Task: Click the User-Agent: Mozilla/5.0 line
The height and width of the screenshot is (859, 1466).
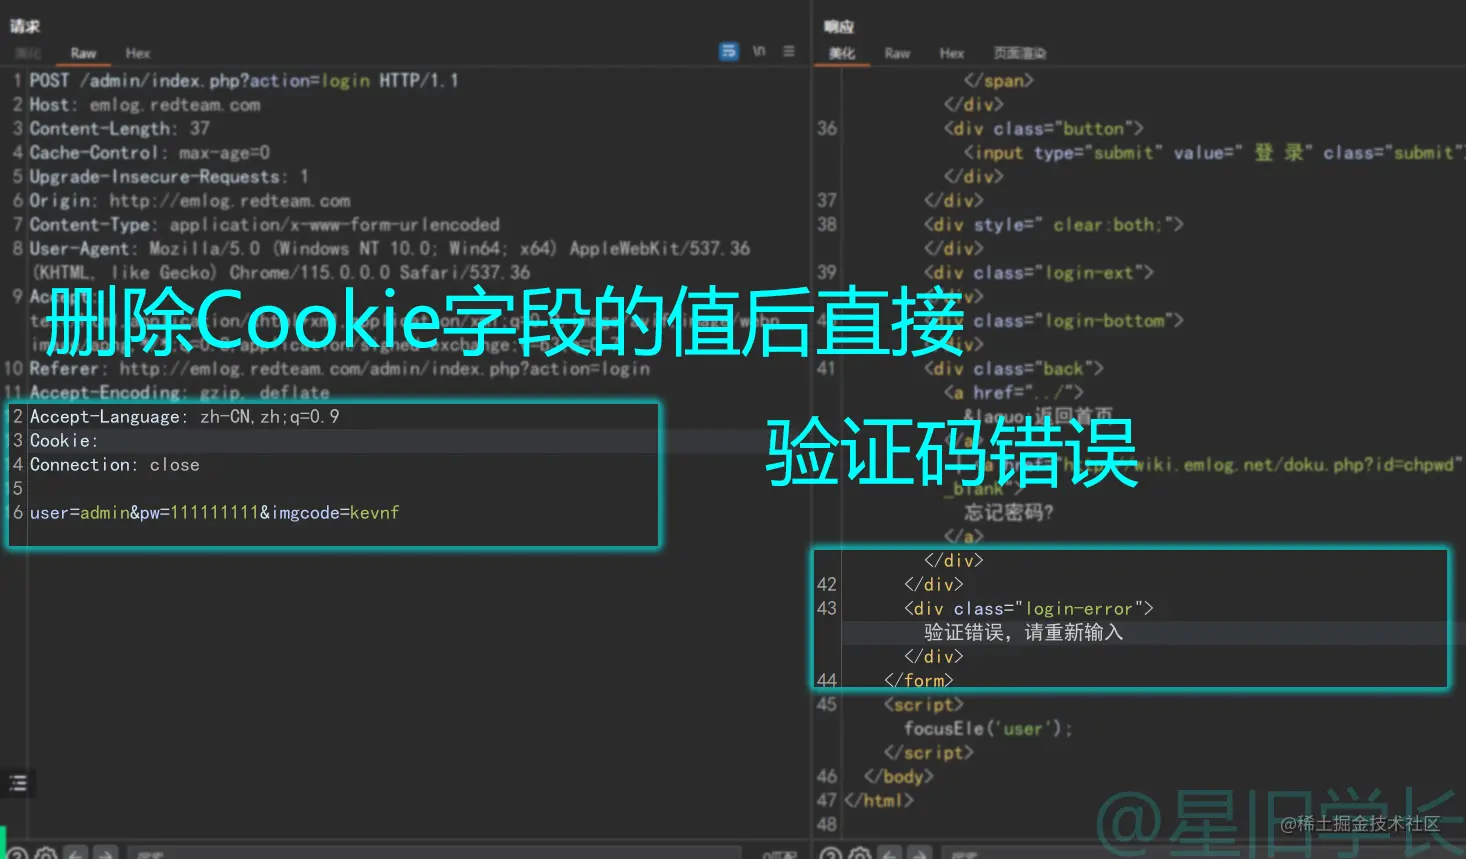Action: click(x=390, y=248)
